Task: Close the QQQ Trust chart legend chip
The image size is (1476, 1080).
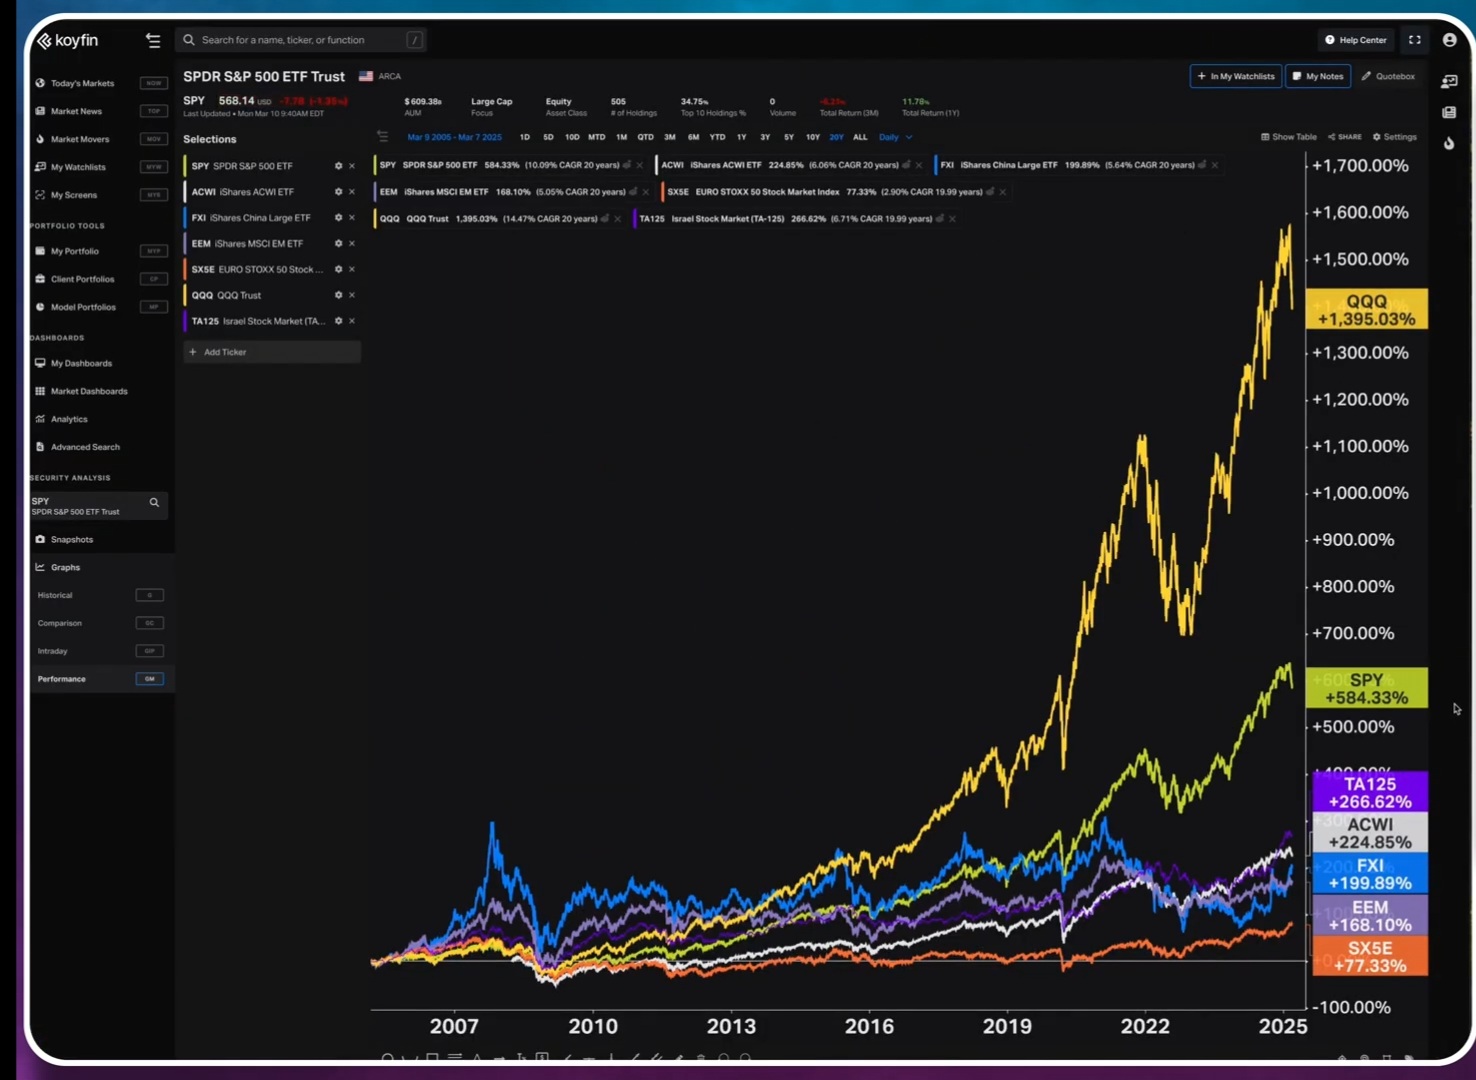Action: point(617,219)
